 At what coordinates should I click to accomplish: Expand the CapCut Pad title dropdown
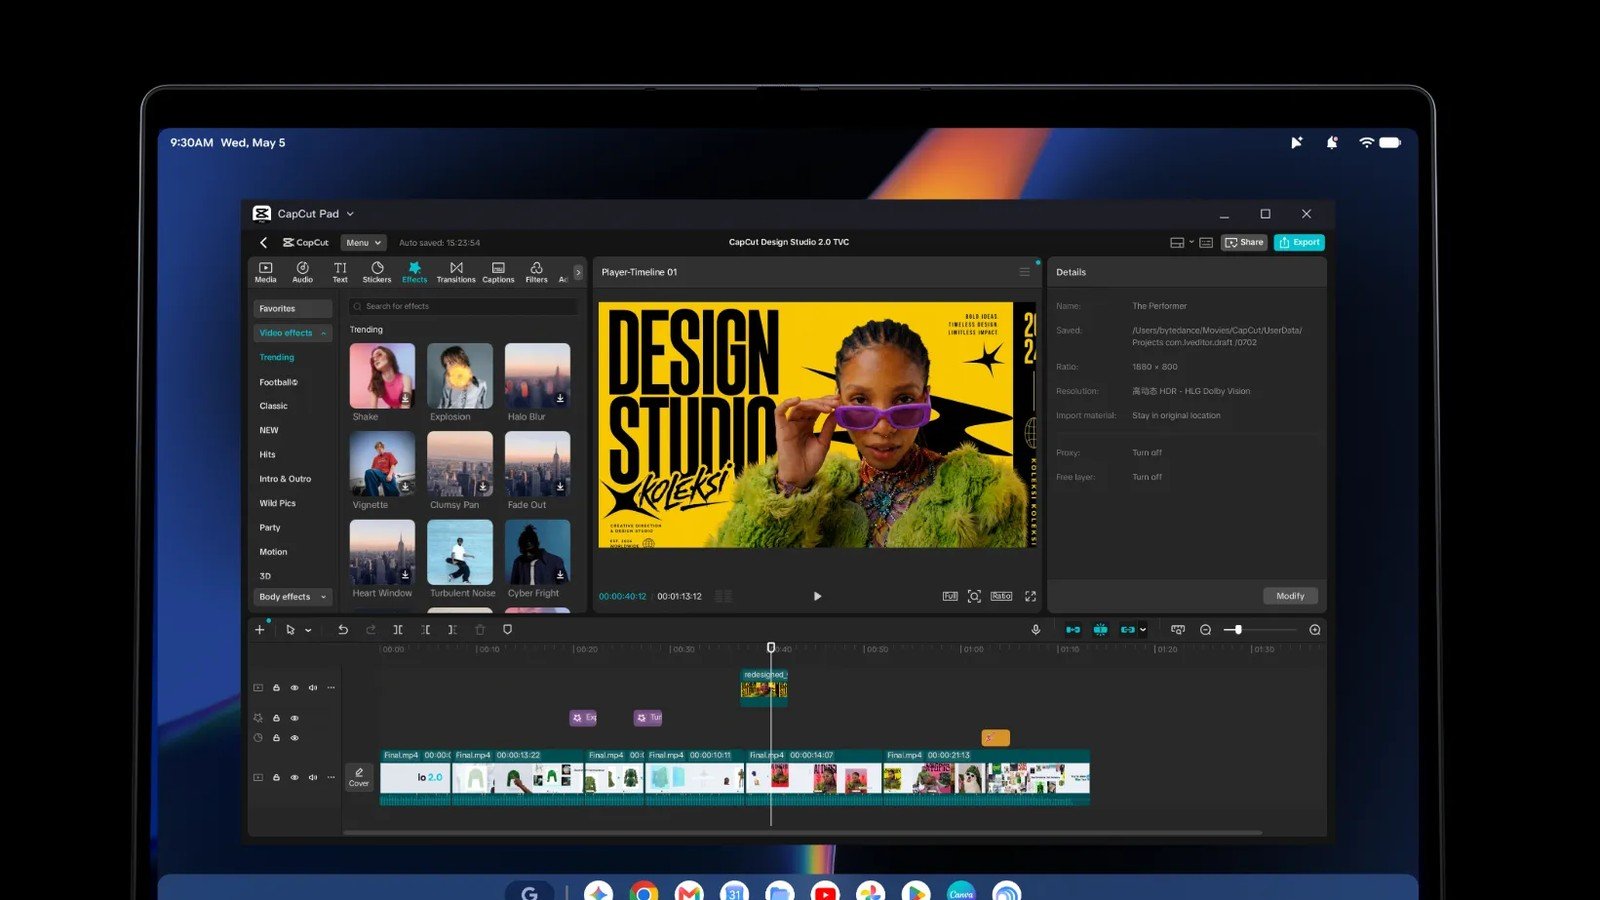pyautogui.click(x=350, y=214)
